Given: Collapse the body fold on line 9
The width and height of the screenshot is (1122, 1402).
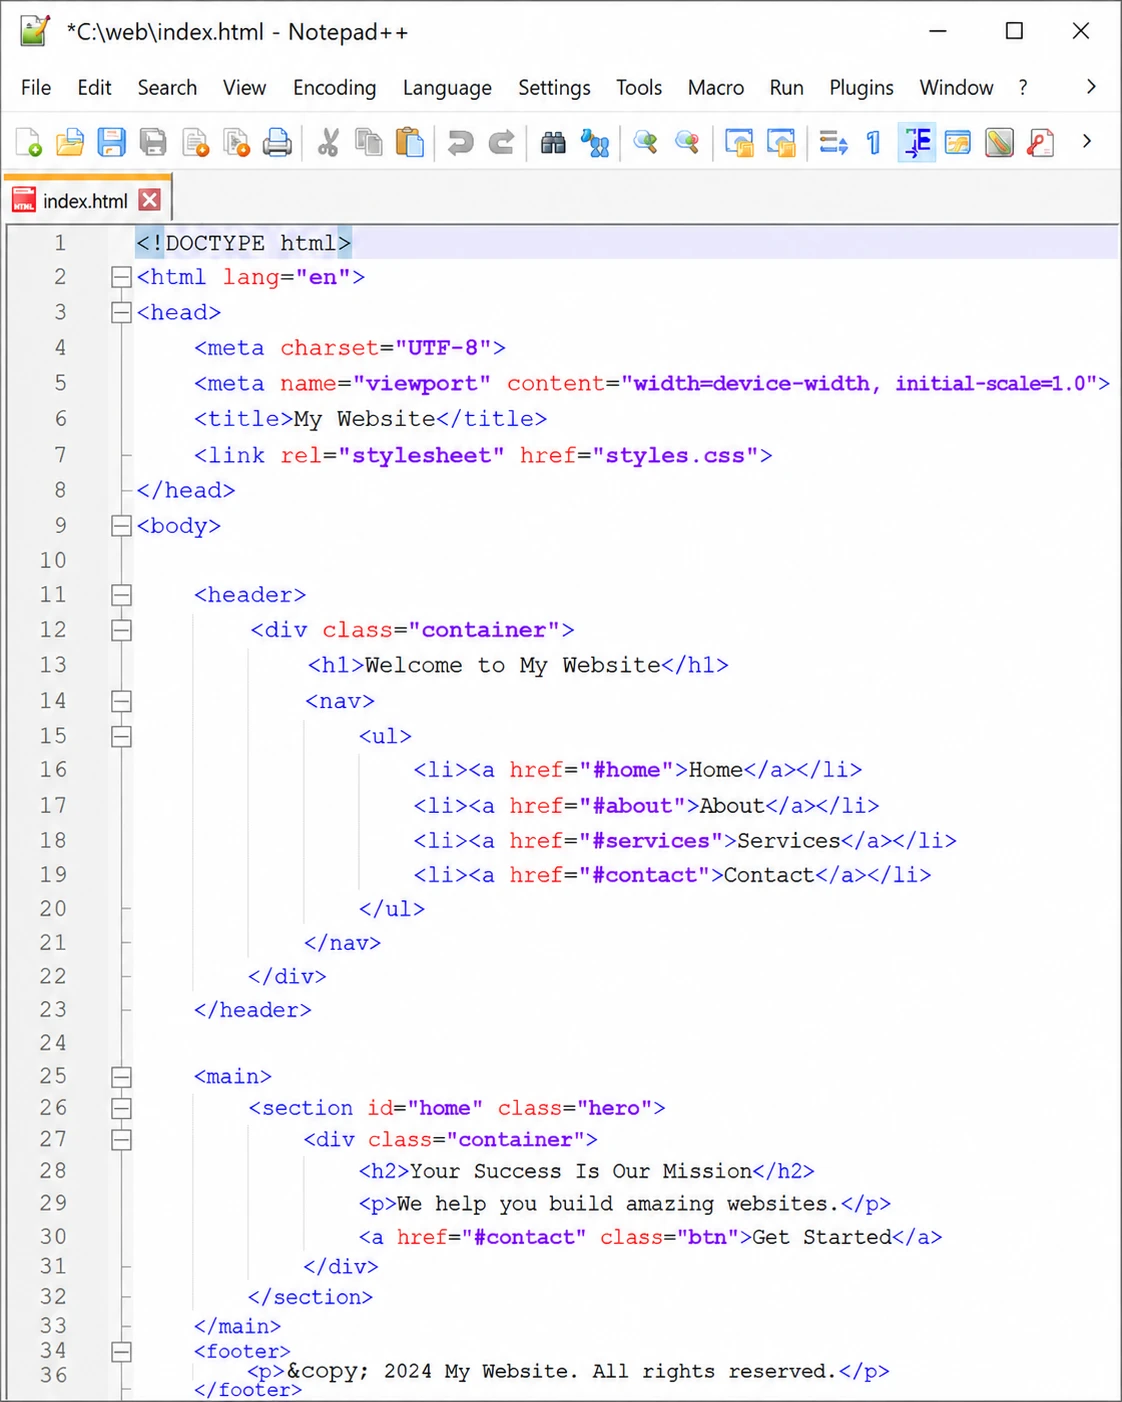Looking at the screenshot, I should tap(121, 525).
